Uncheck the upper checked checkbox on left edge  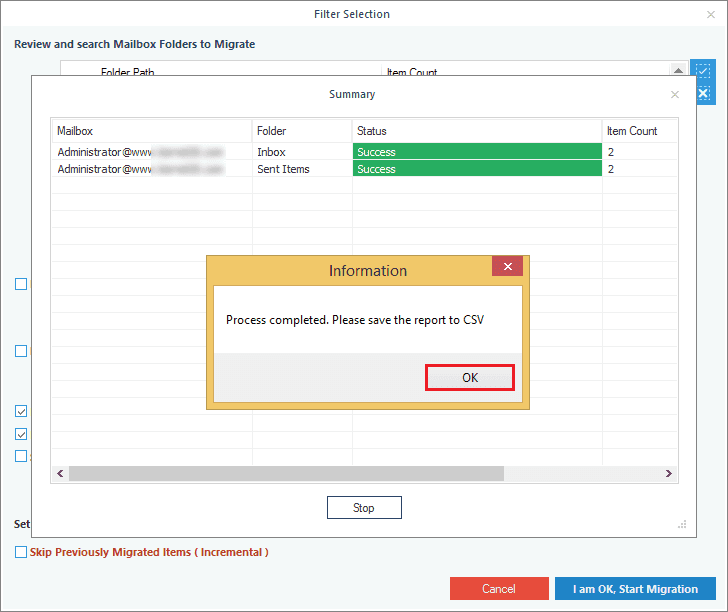(x=21, y=411)
